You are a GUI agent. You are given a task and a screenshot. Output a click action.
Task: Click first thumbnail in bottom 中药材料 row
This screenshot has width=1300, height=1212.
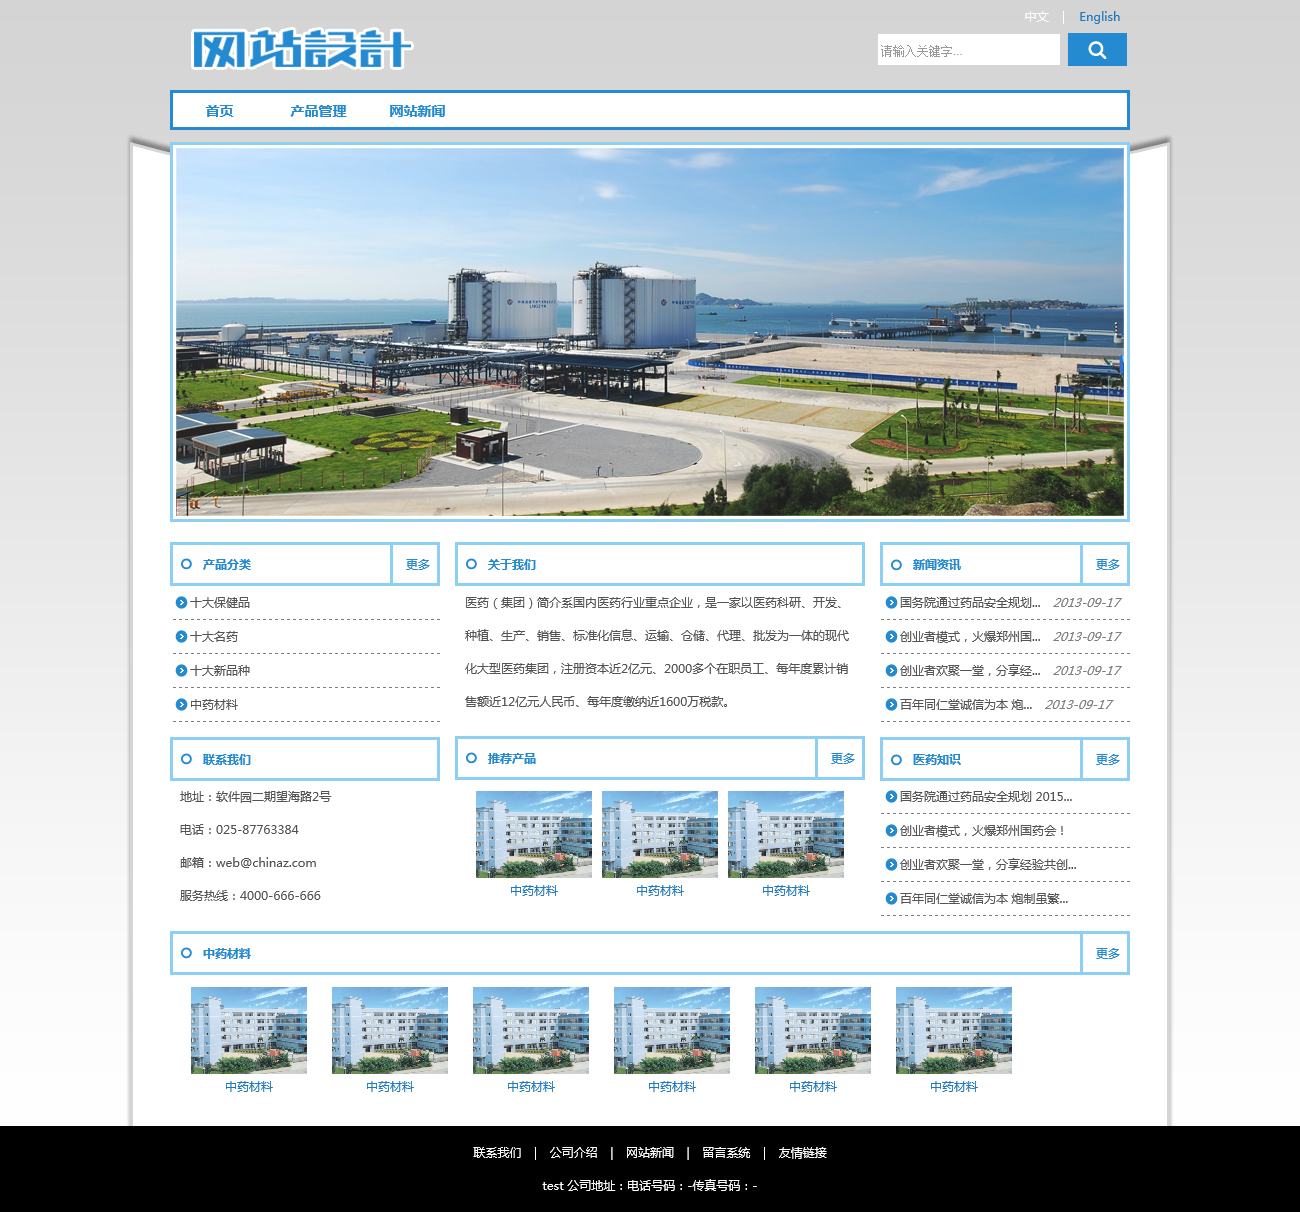point(249,1030)
